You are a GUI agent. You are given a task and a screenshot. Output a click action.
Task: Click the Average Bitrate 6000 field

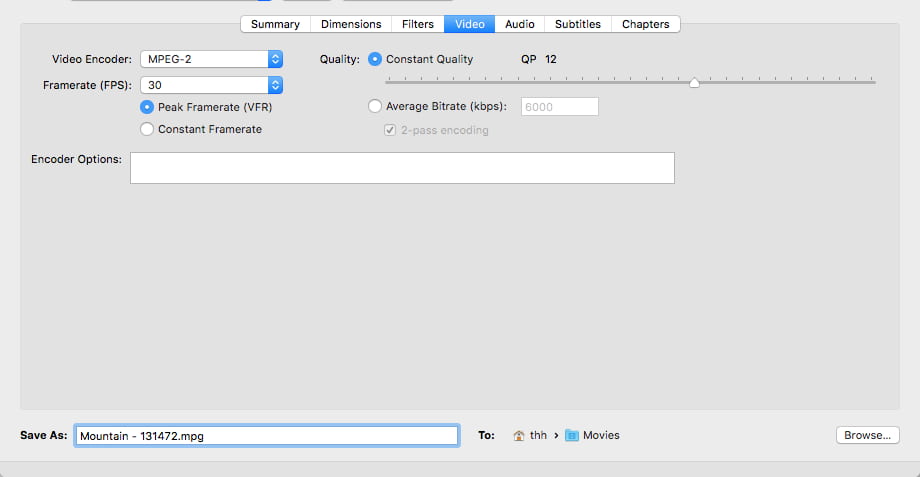(560, 107)
